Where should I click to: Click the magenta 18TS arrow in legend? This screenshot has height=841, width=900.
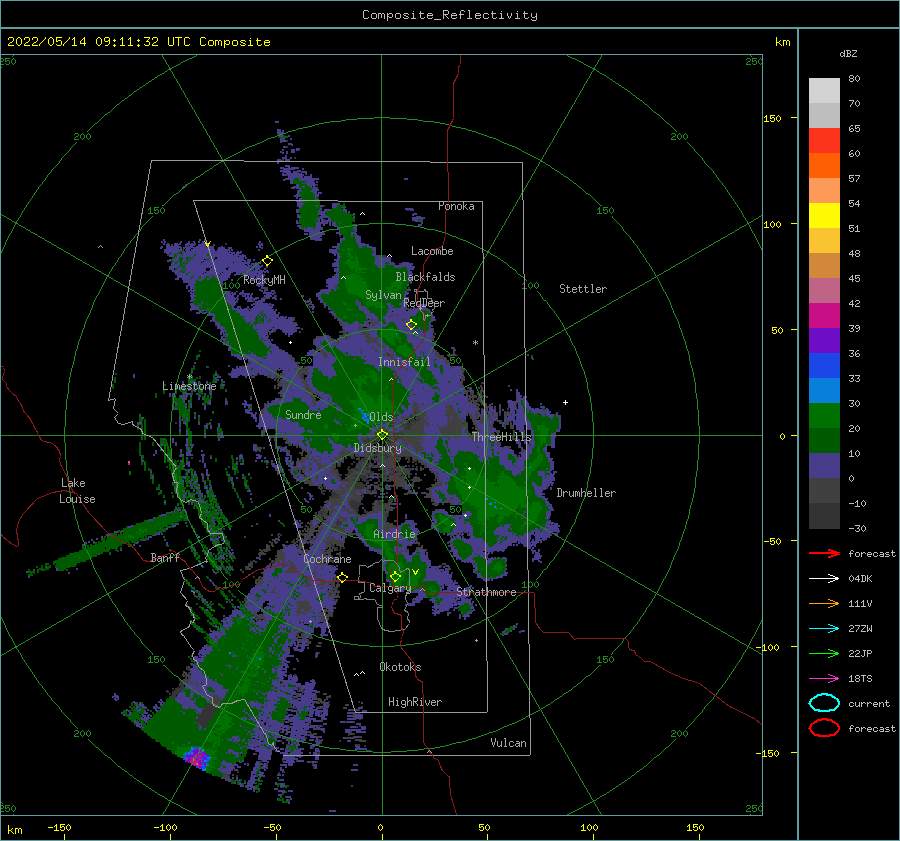click(824, 679)
